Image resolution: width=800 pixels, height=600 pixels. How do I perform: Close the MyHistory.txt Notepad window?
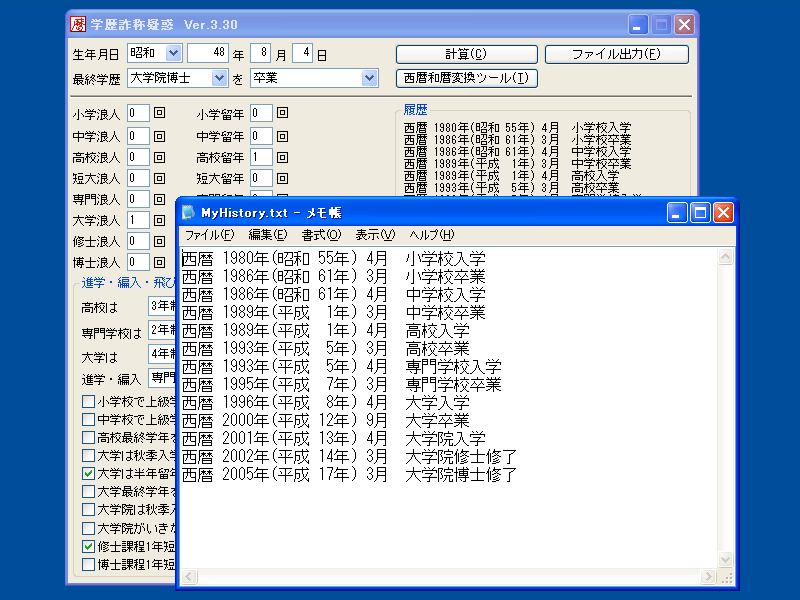[x=723, y=212]
